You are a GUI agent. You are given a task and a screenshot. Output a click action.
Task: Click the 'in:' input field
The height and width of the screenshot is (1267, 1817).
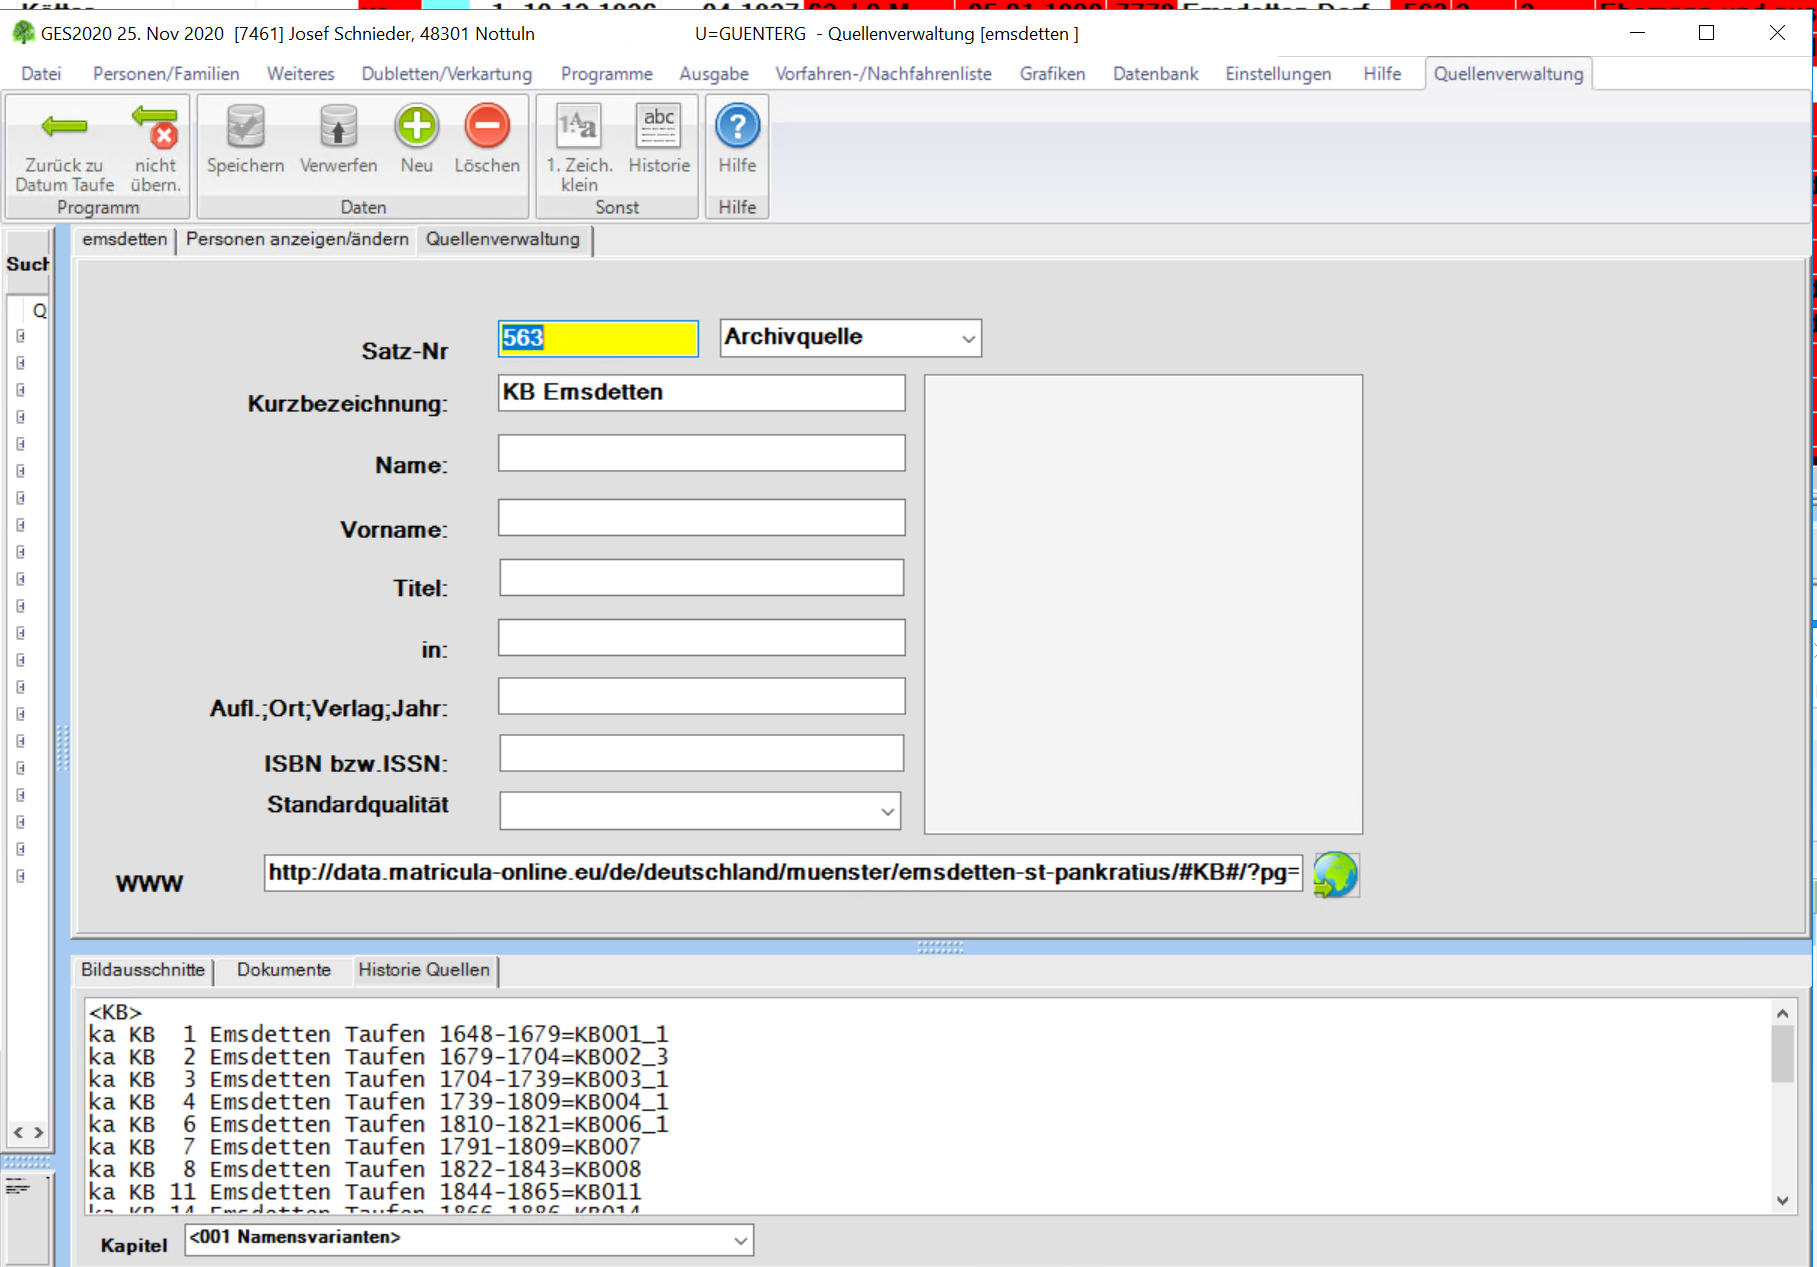(x=702, y=638)
